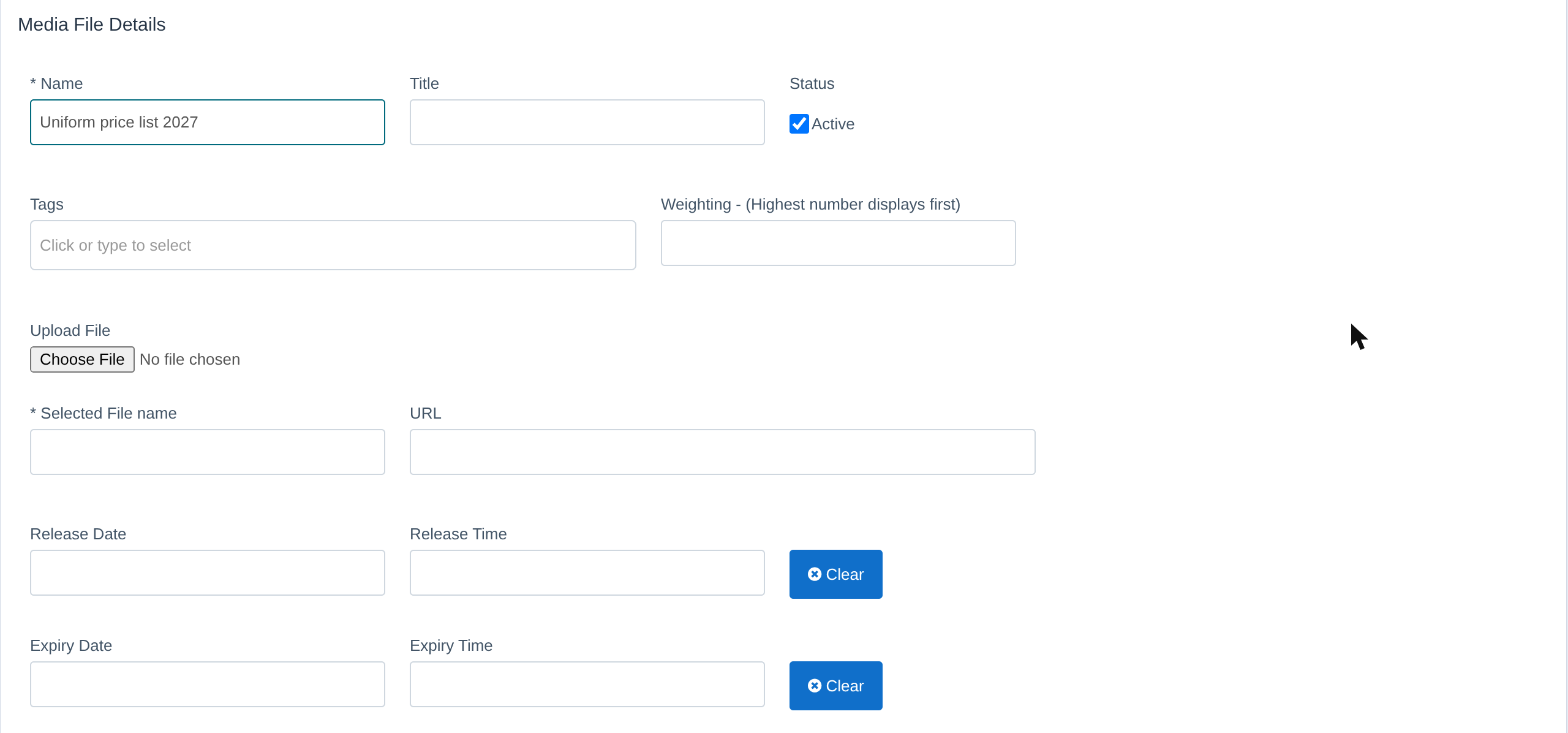Click the 'Media File Details' heading
Viewport: 1568px width, 733px height.
(92, 25)
